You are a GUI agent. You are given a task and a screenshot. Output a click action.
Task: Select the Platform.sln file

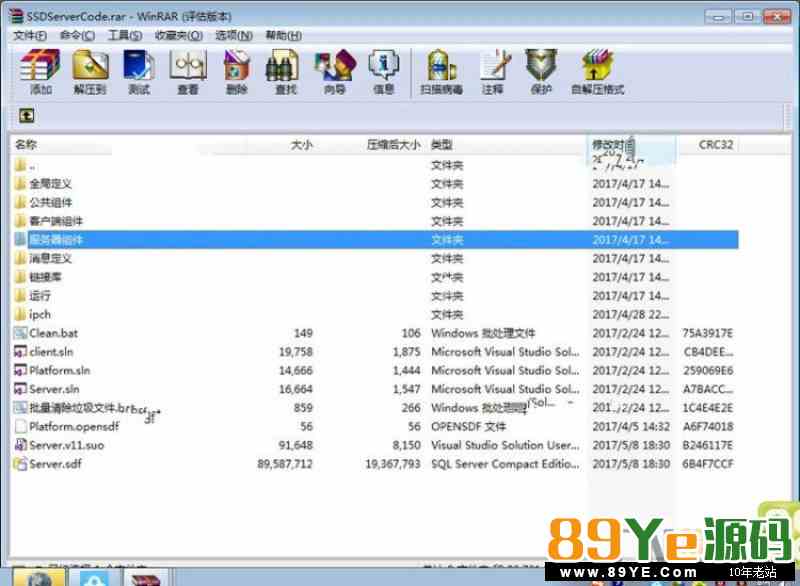(x=375, y=371)
